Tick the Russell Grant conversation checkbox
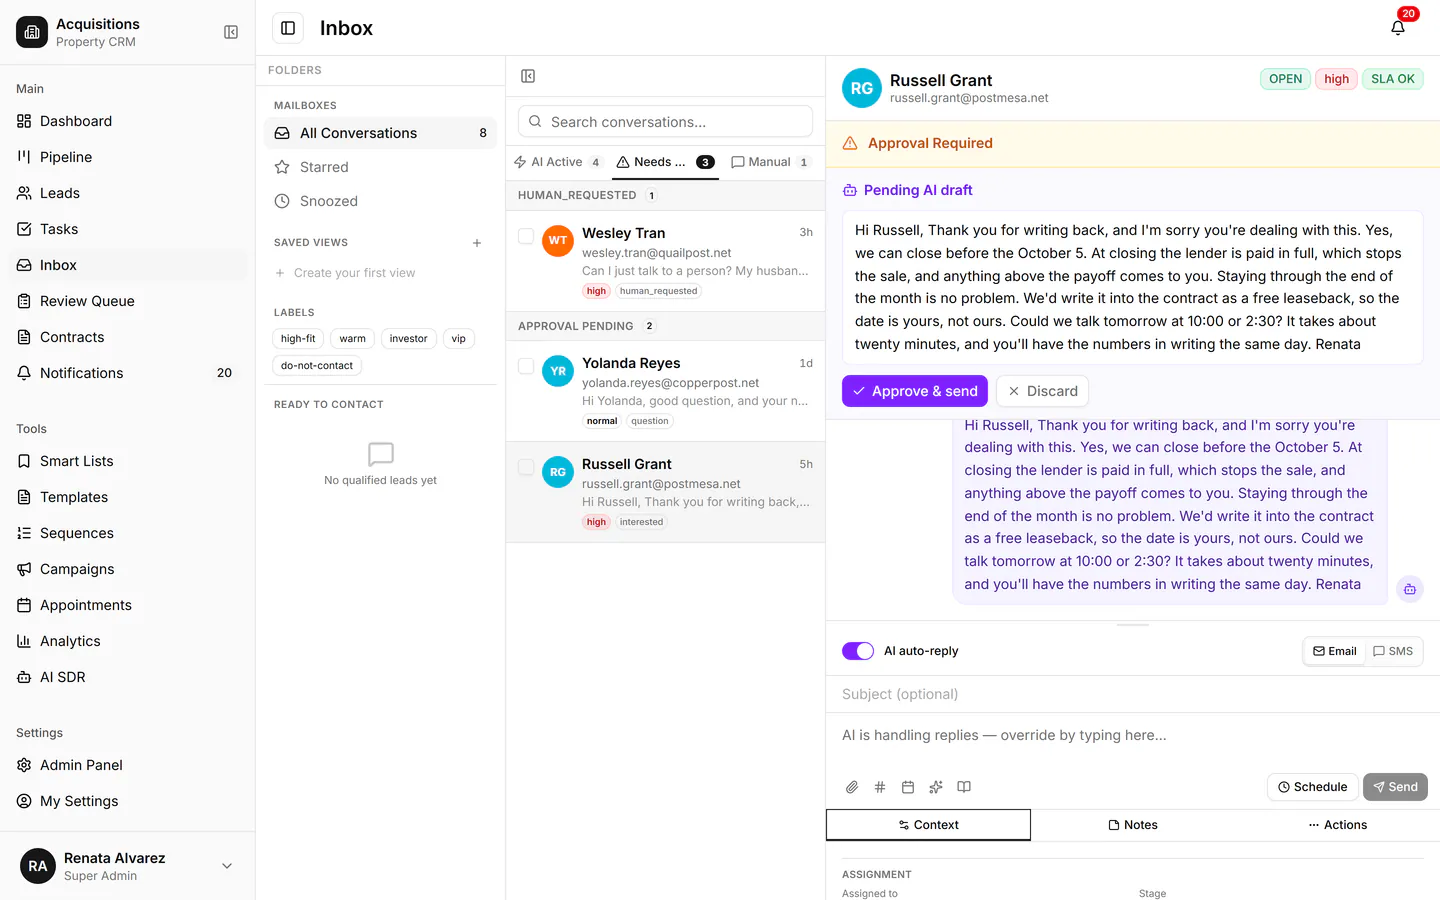The image size is (1440, 900). (x=526, y=467)
